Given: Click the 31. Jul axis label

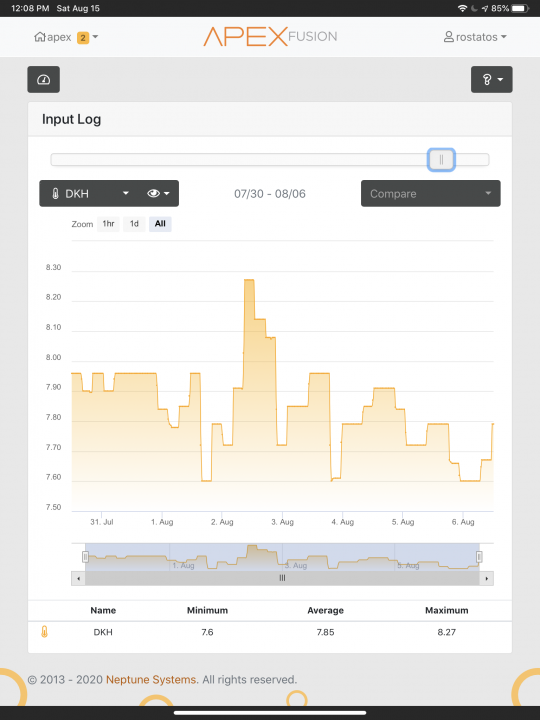Looking at the screenshot, I should pyautogui.click(x=101, y=522).
